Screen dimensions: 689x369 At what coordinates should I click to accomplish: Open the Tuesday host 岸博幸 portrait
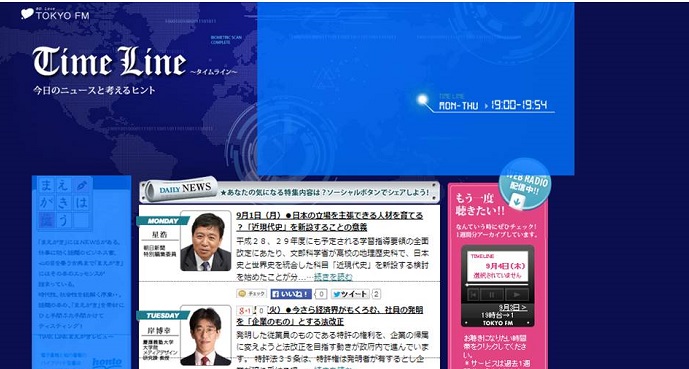(x=206, y=336)
